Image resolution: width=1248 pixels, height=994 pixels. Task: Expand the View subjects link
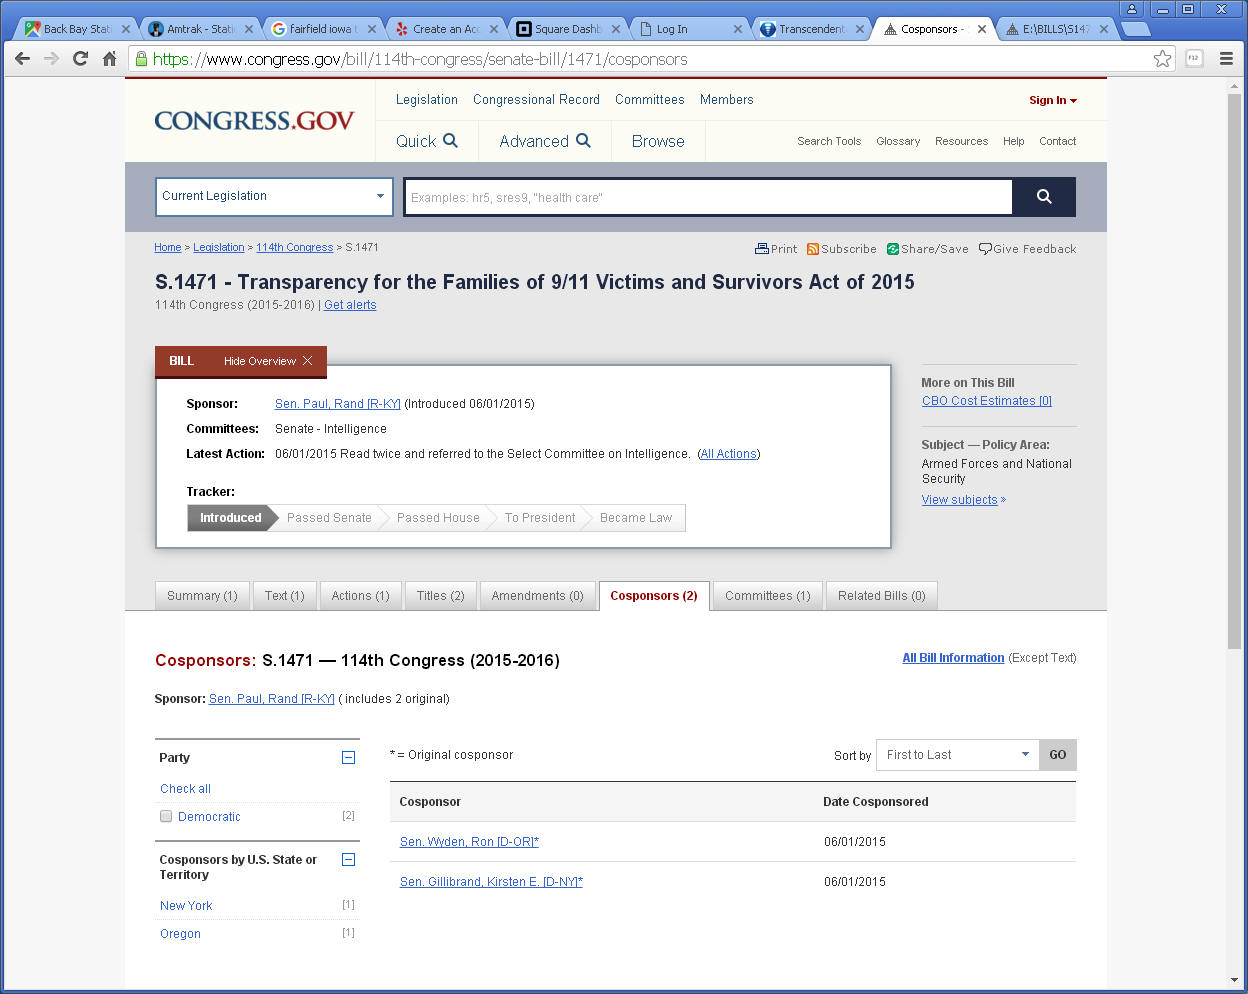[x=964, y=500]
